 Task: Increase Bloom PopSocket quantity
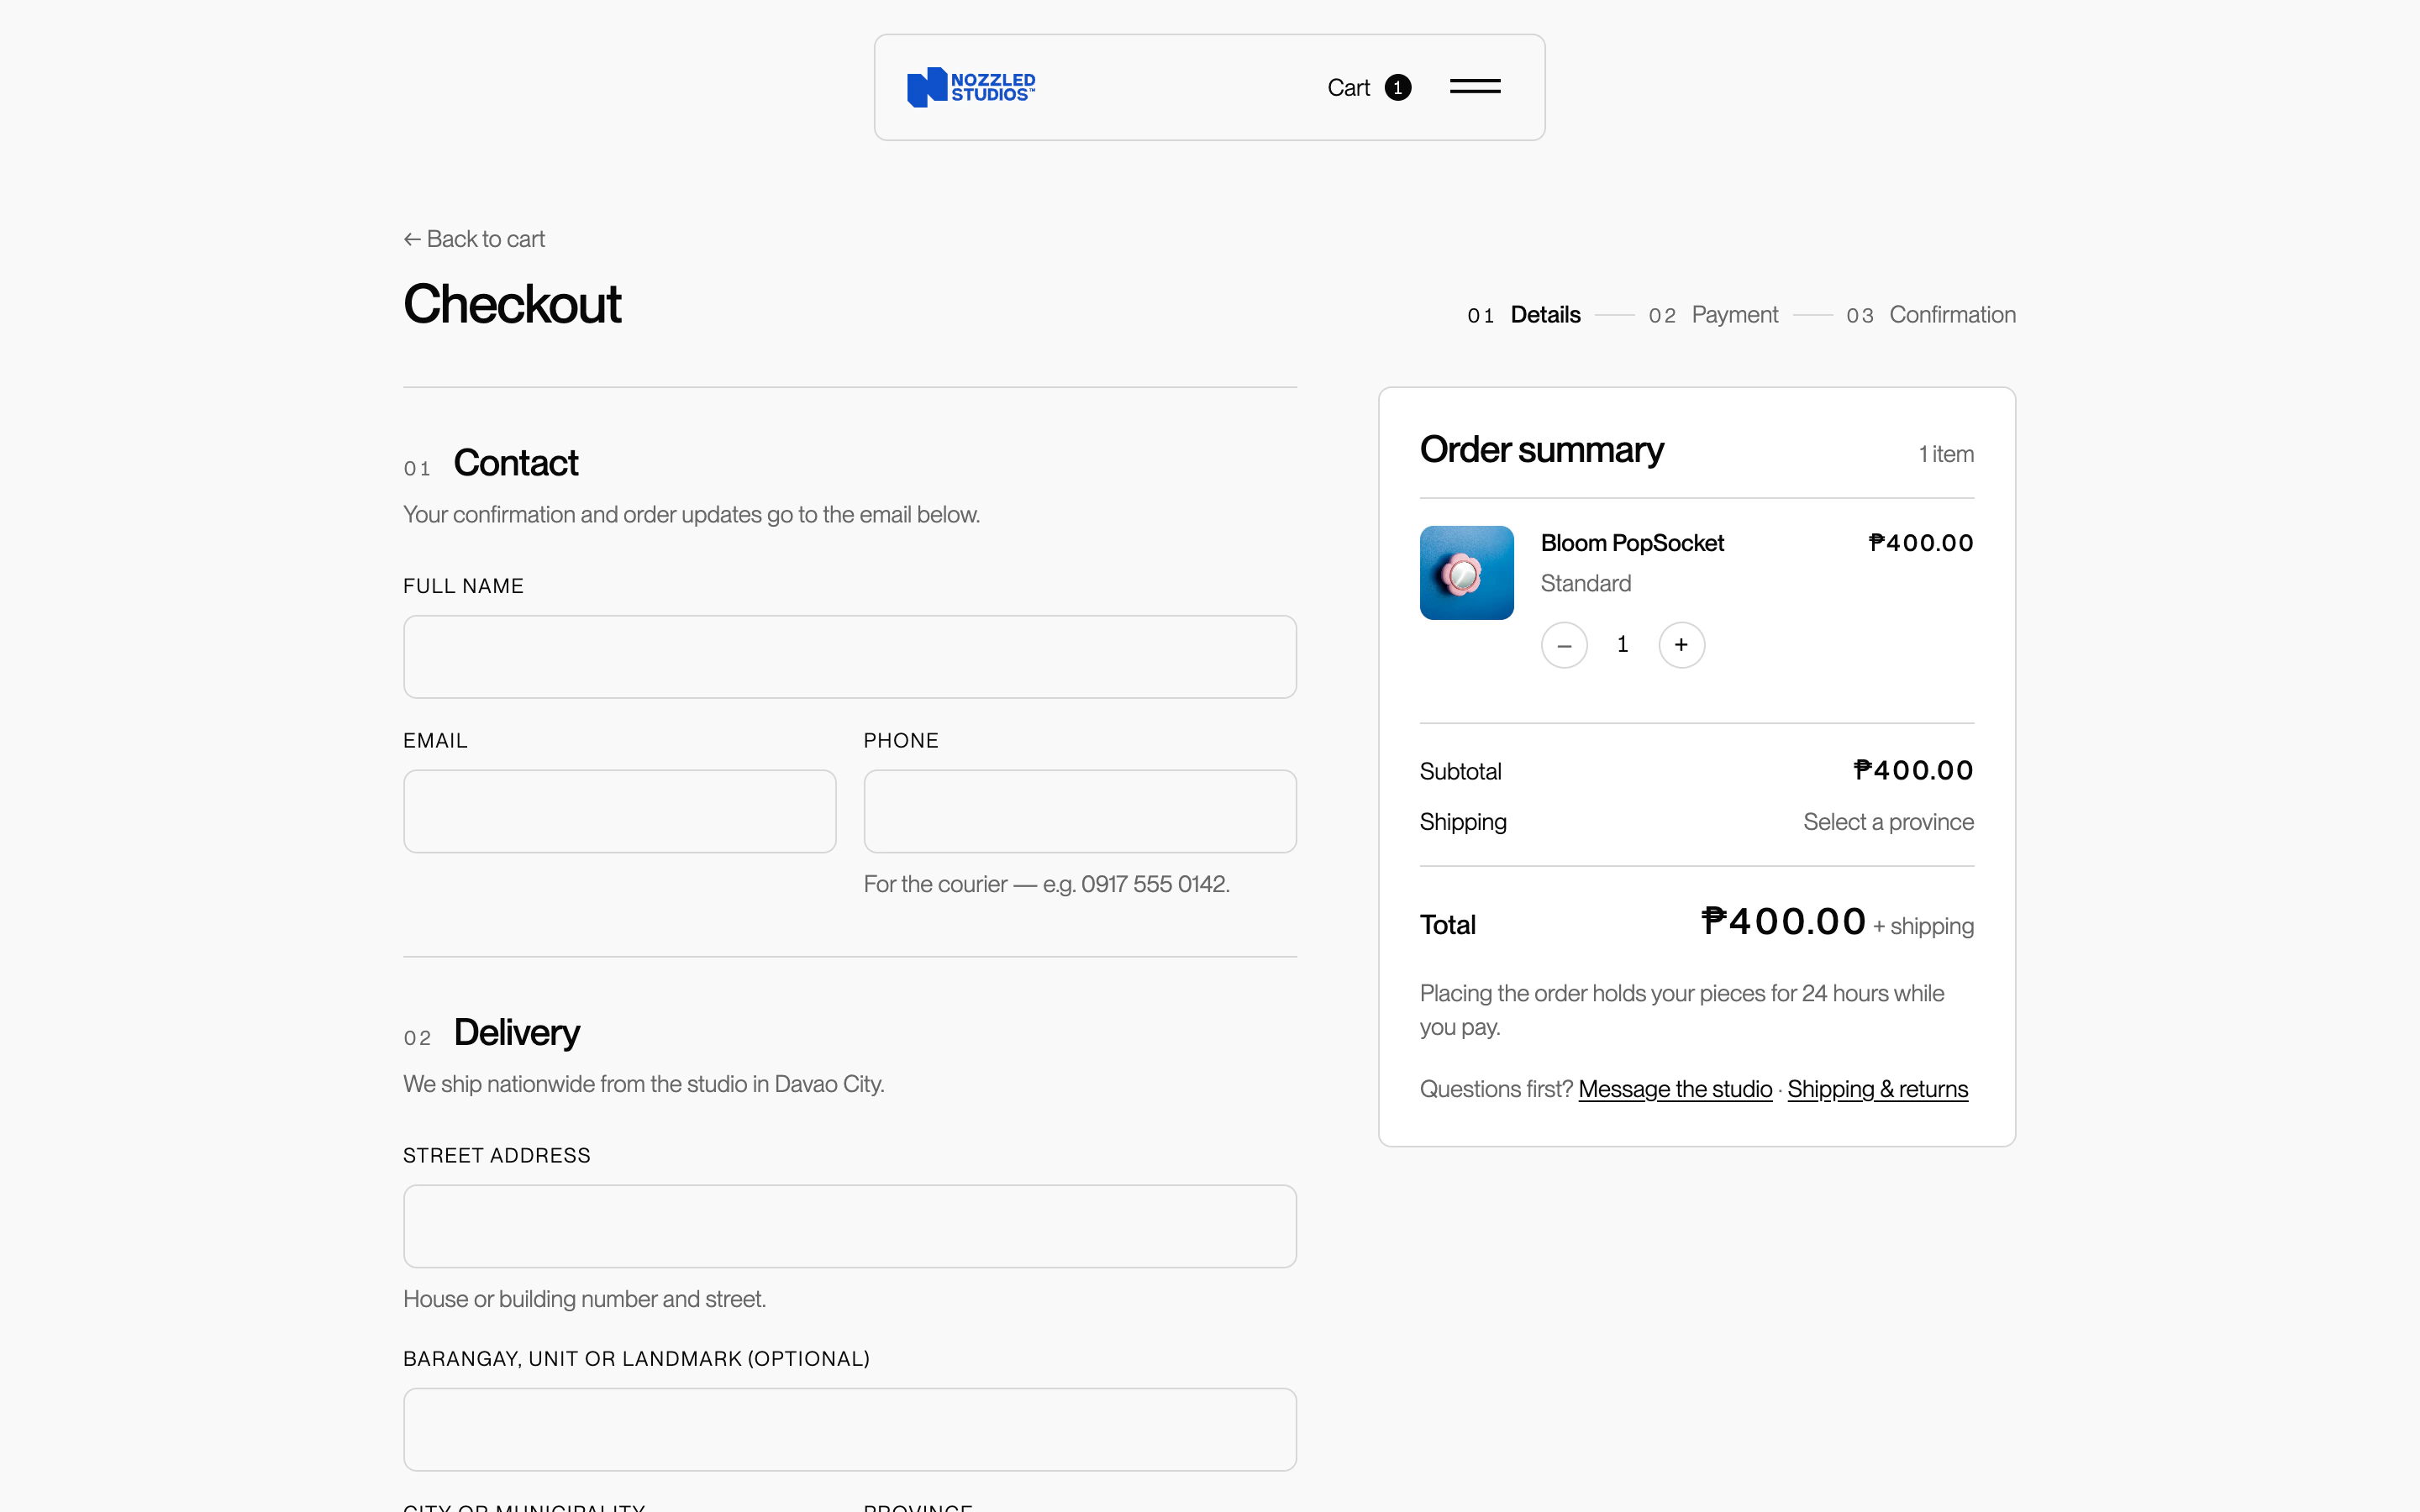pyautogui.click(x=1681, y=645)
